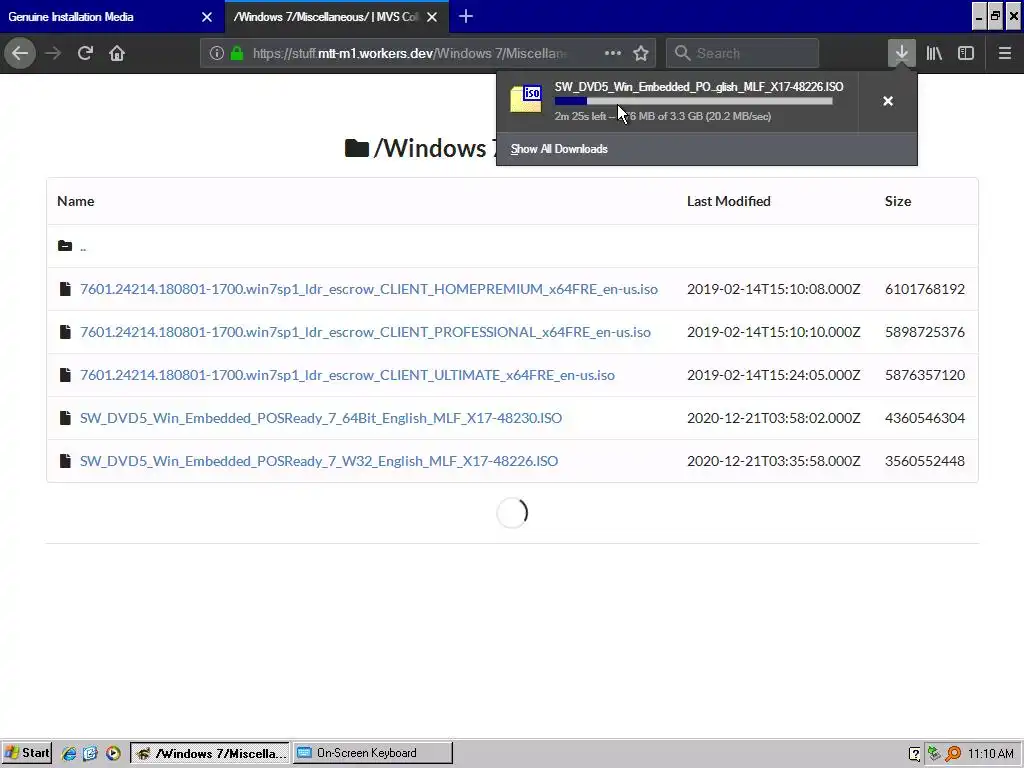
Task: Select size value 3560552448
Action: (925, 461)
